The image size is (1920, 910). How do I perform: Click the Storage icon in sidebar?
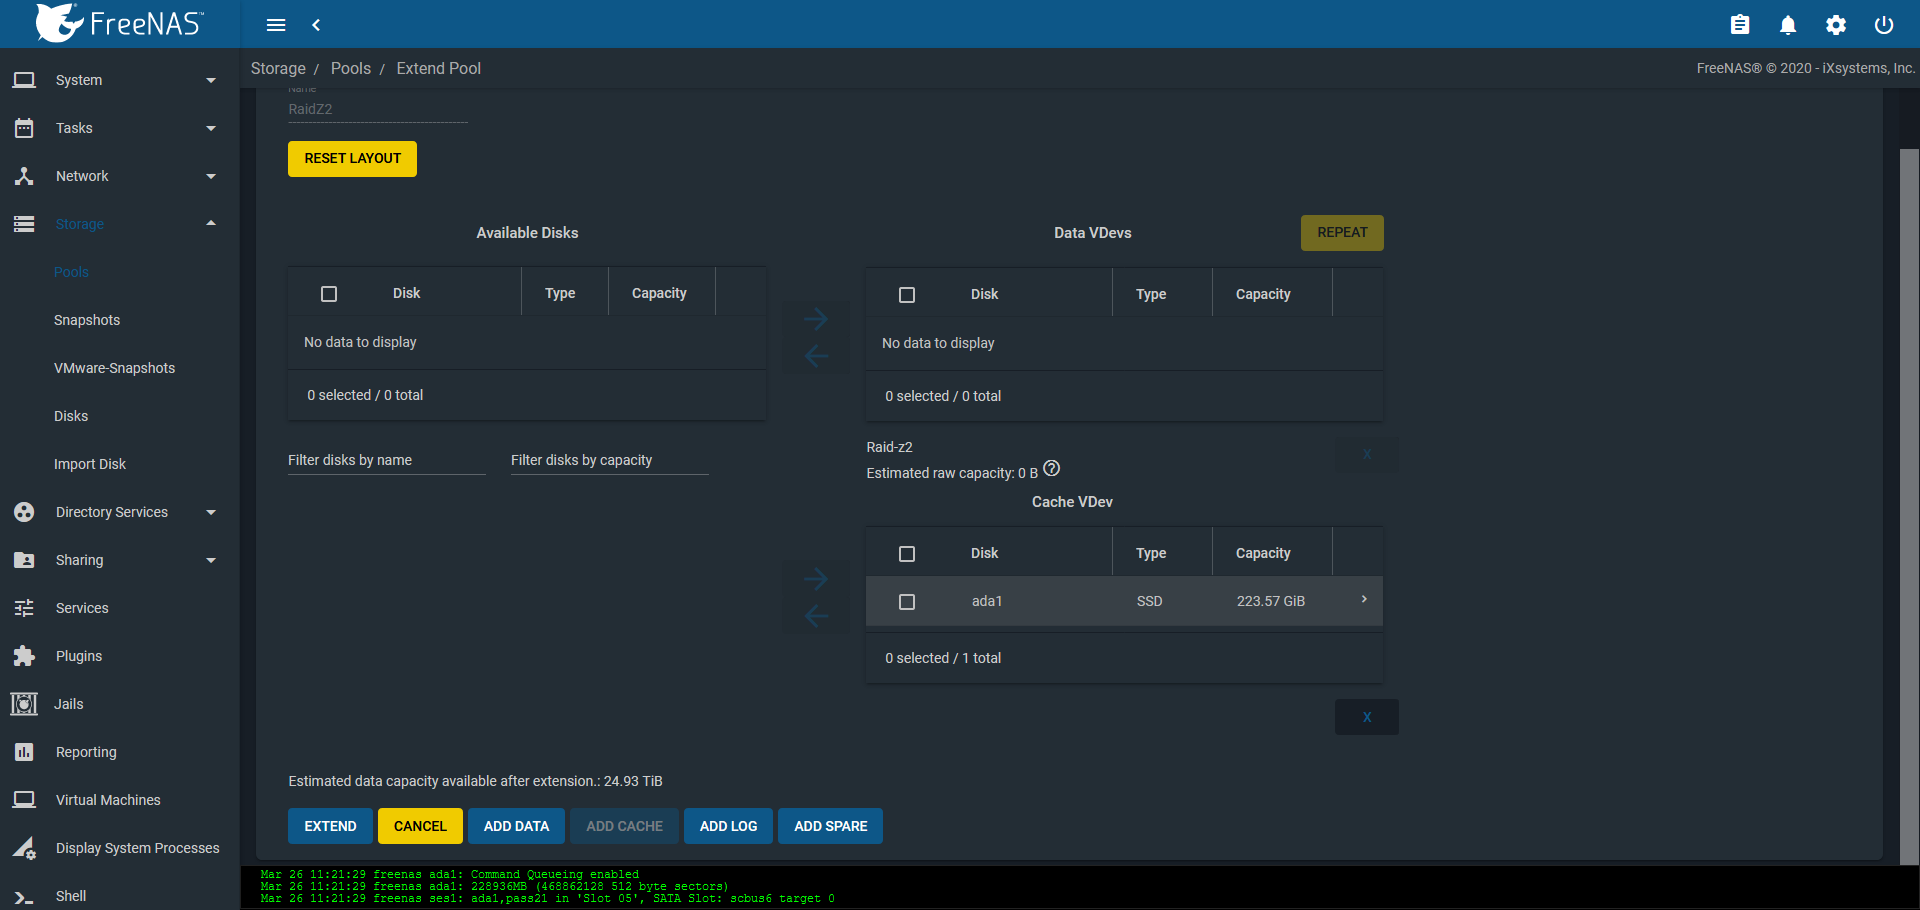tap(24, 224)
